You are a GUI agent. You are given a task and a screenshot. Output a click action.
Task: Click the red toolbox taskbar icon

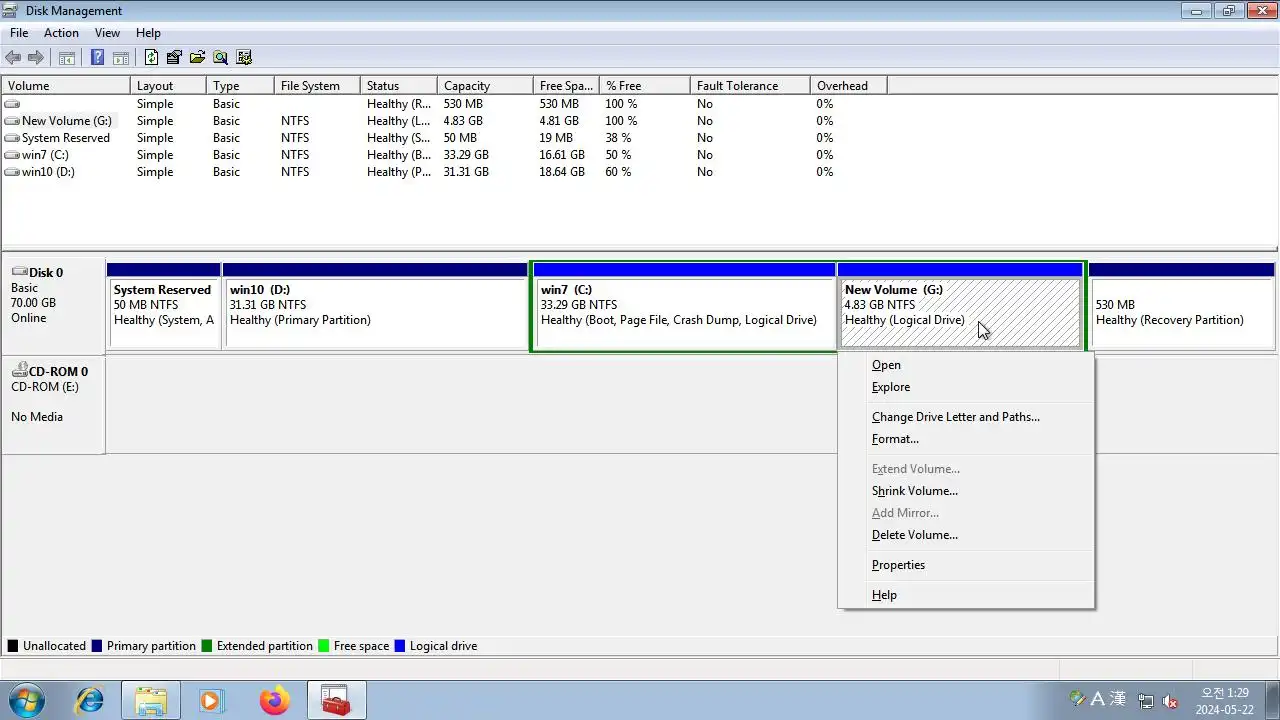coord(336,701)
